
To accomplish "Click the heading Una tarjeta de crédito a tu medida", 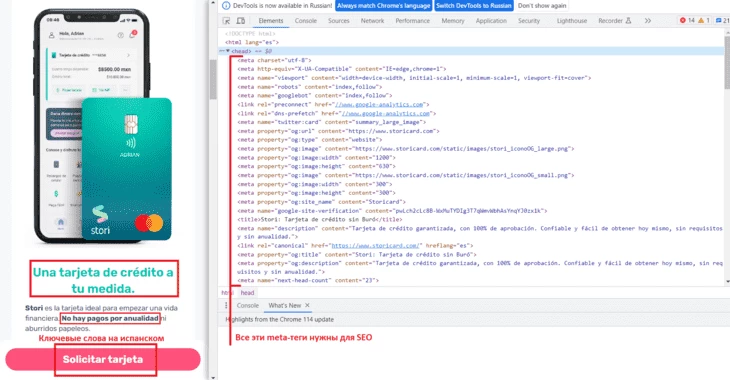I will [x=103, y=280].
